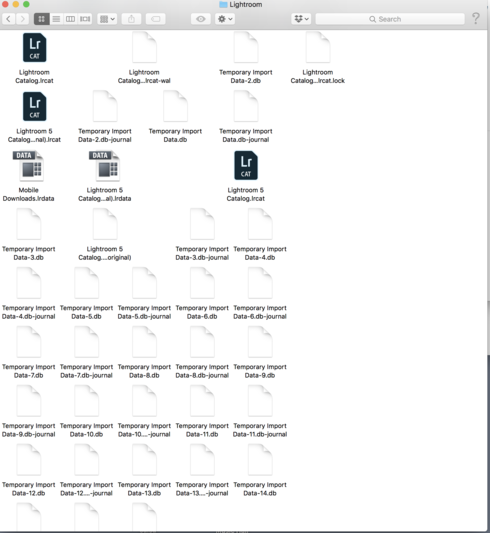
Task: Go forward with the Finder forward arrow
Action: coord(22,19)
